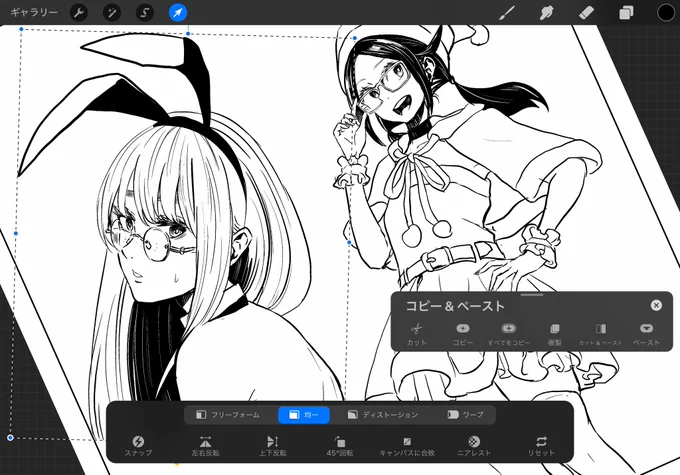This screenshot has width=680, height=475.
Task: Open the ギャラリー gallery view
Action: tap(34, 13)
